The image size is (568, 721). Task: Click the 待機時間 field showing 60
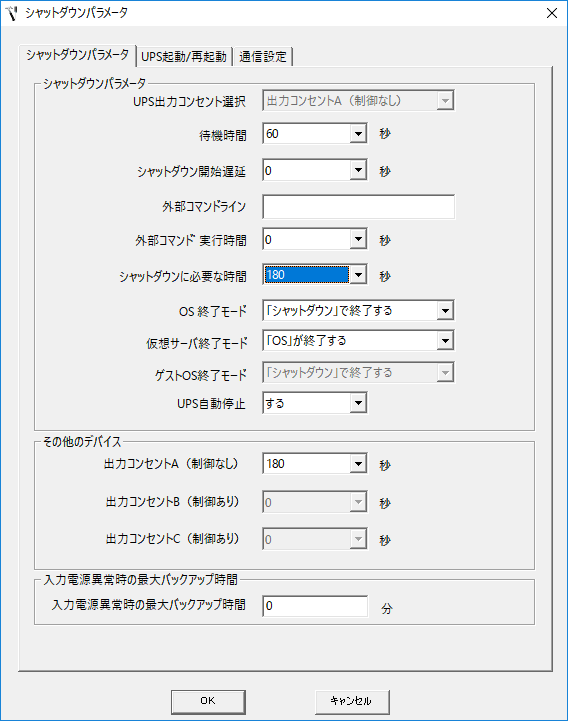pyautogui.click(x=306, y=134)
